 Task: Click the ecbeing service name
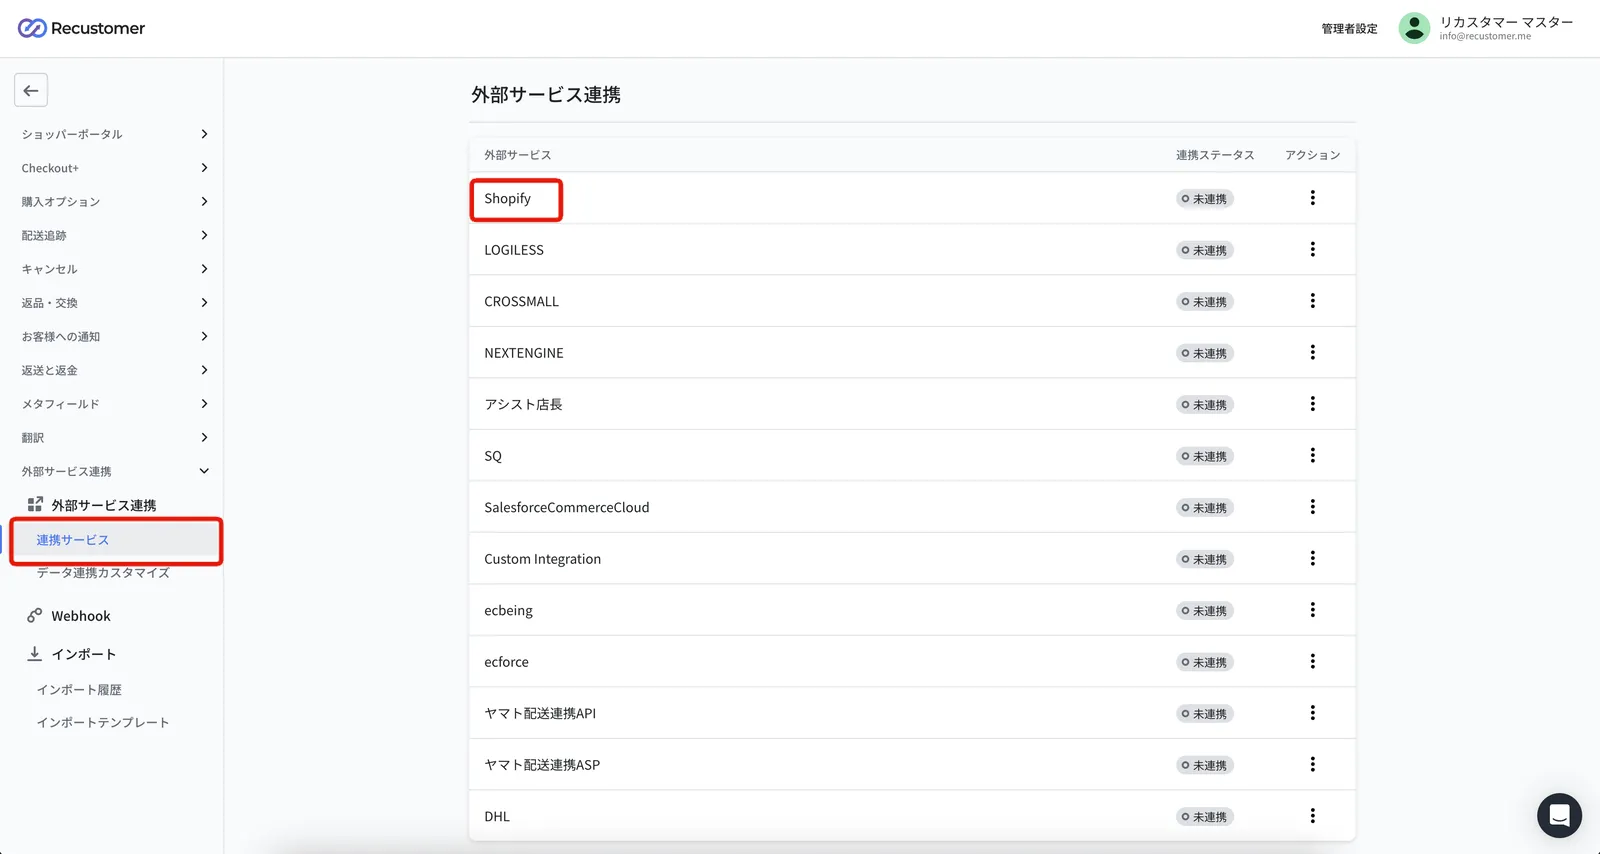click(x=508, y=610)
